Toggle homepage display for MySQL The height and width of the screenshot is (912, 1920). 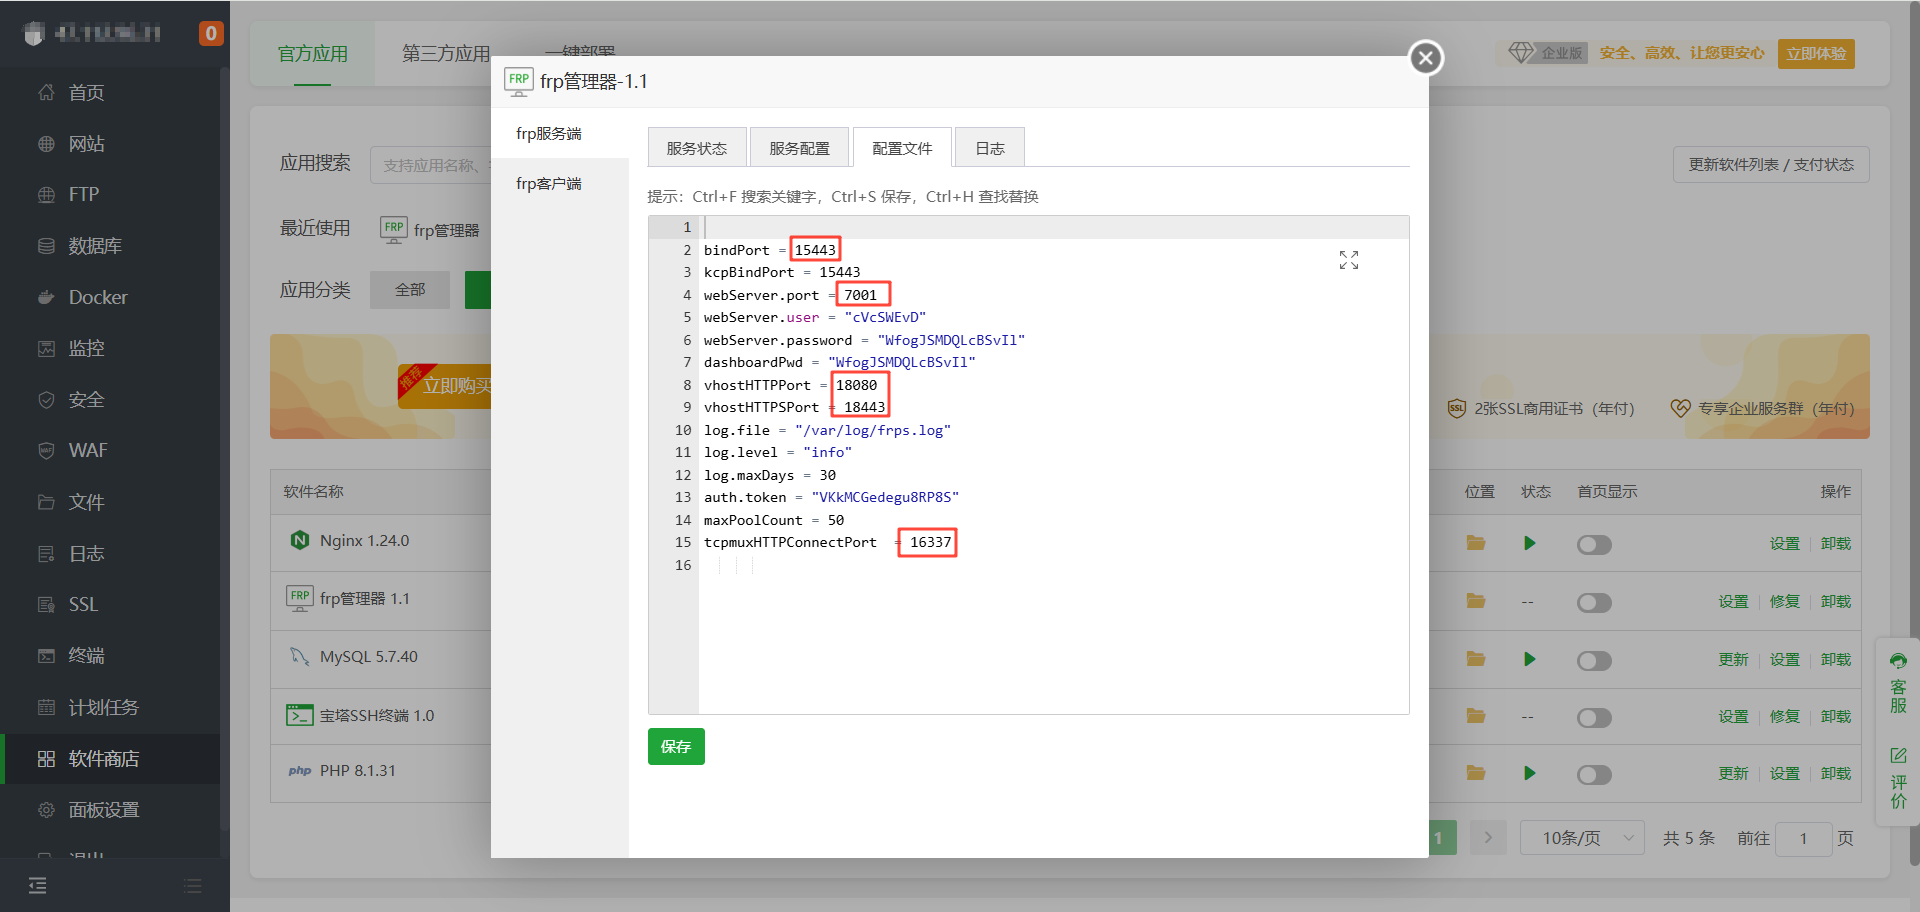point(1594,661)
